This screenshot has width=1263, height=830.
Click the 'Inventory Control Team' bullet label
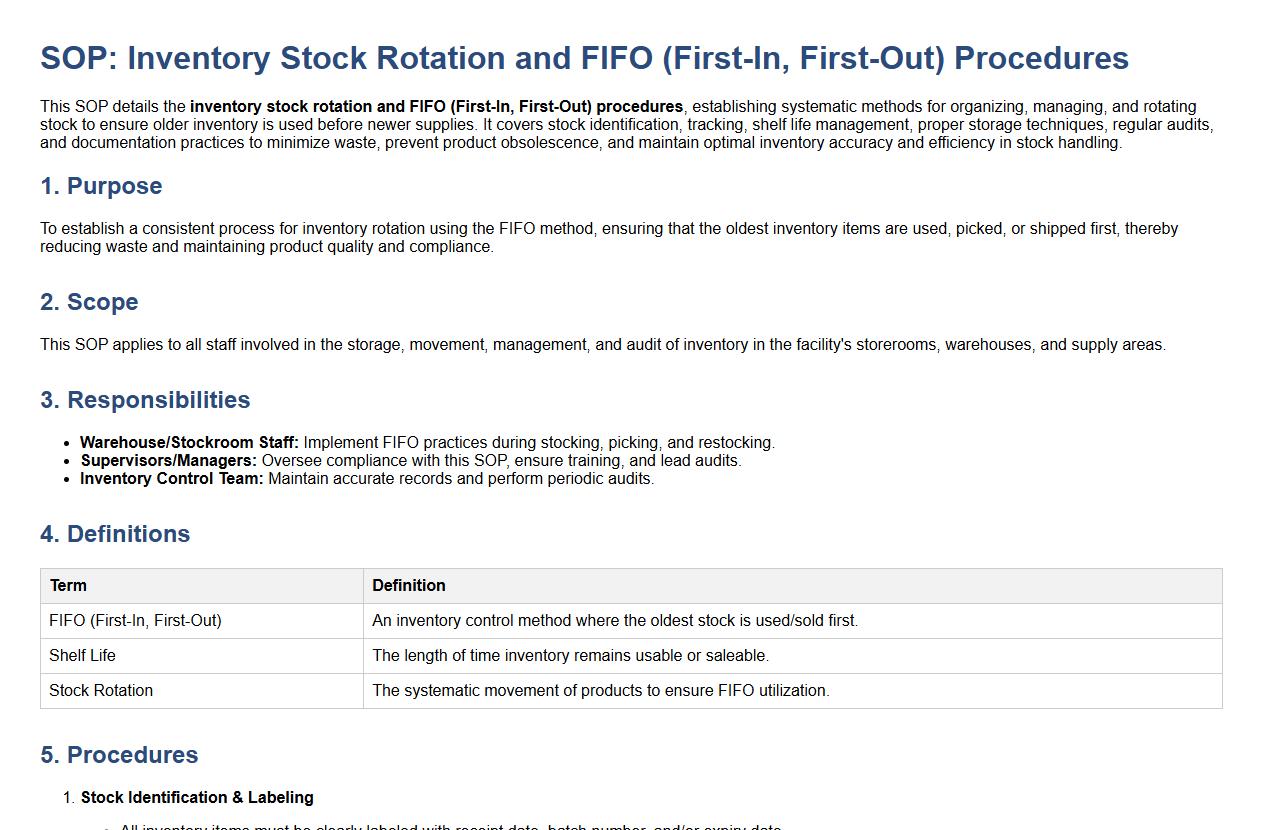[172, 479]
